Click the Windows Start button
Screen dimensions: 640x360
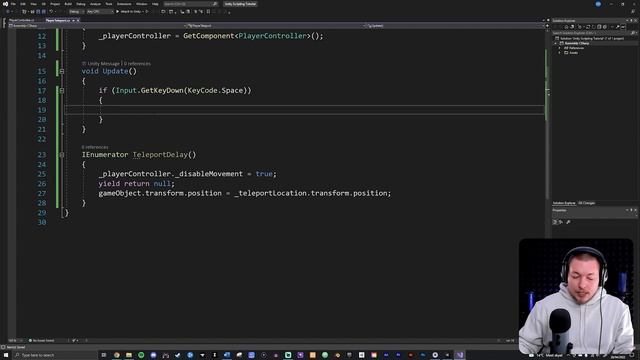(x=6, y=355)
